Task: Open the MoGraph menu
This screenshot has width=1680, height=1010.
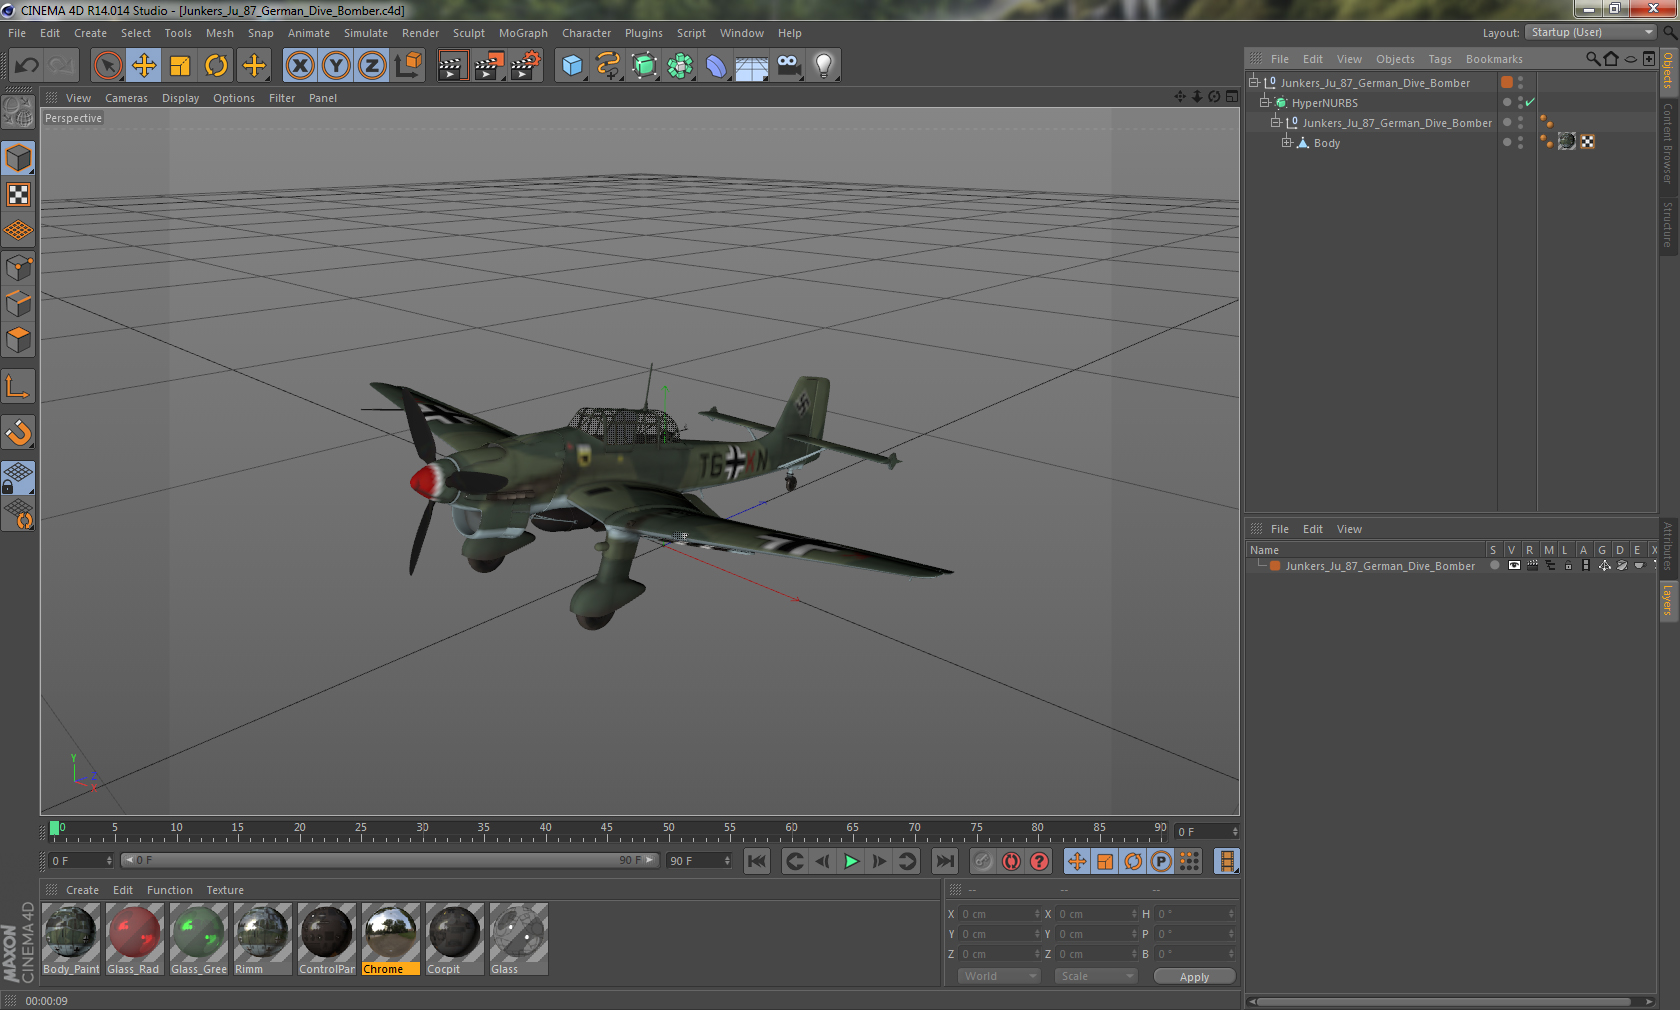Action: pyautogui.click(x=523, y=33)
